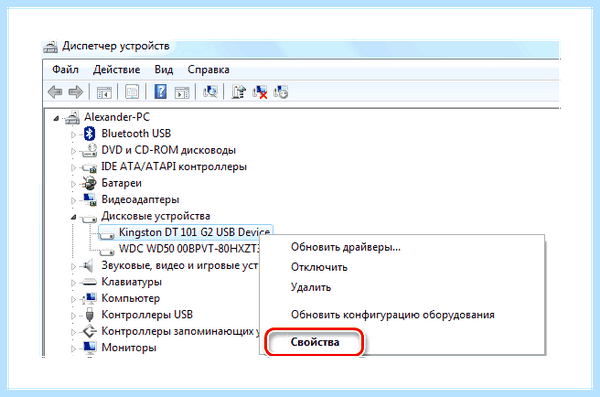600x397 pixels.
Task: Click the Bluetooth USB label text
Action: pos(136,133)
